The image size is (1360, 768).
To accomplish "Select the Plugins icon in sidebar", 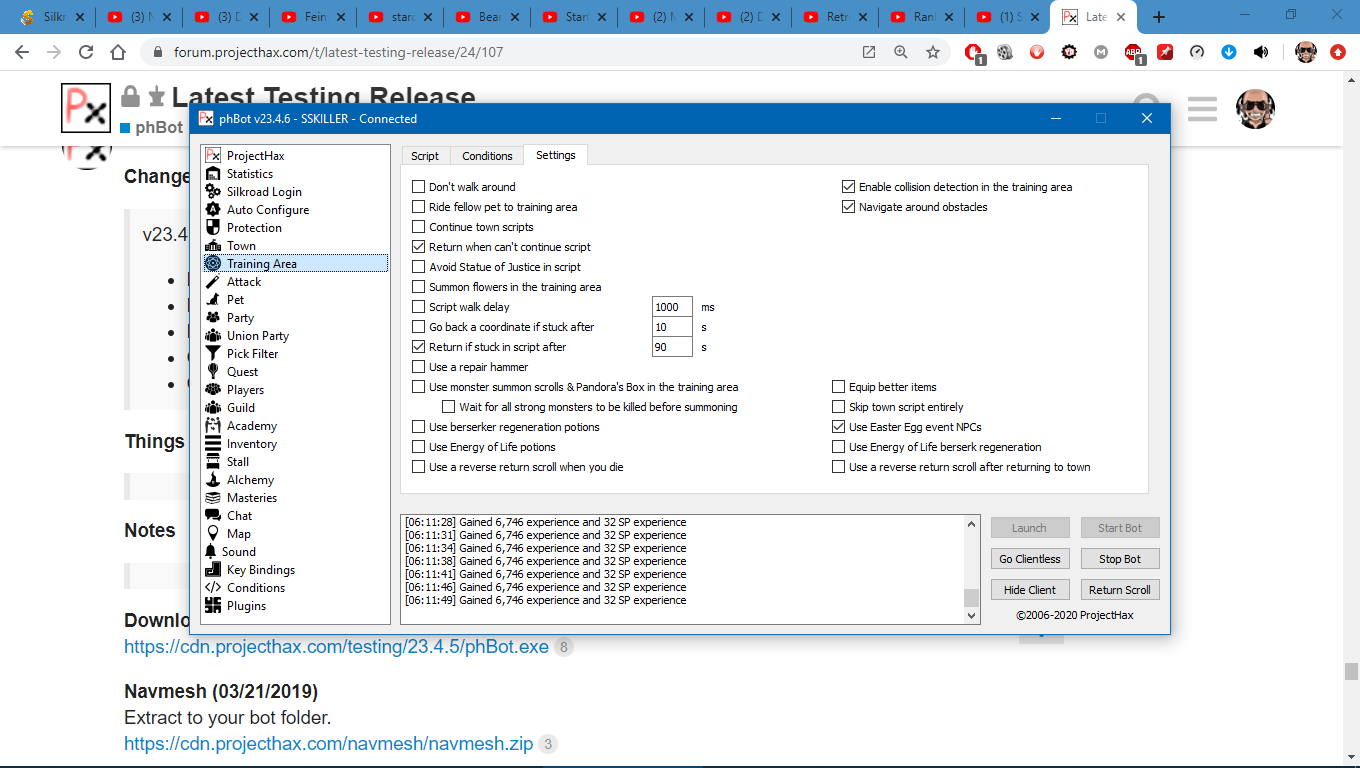I will click(x=212, y=606).
